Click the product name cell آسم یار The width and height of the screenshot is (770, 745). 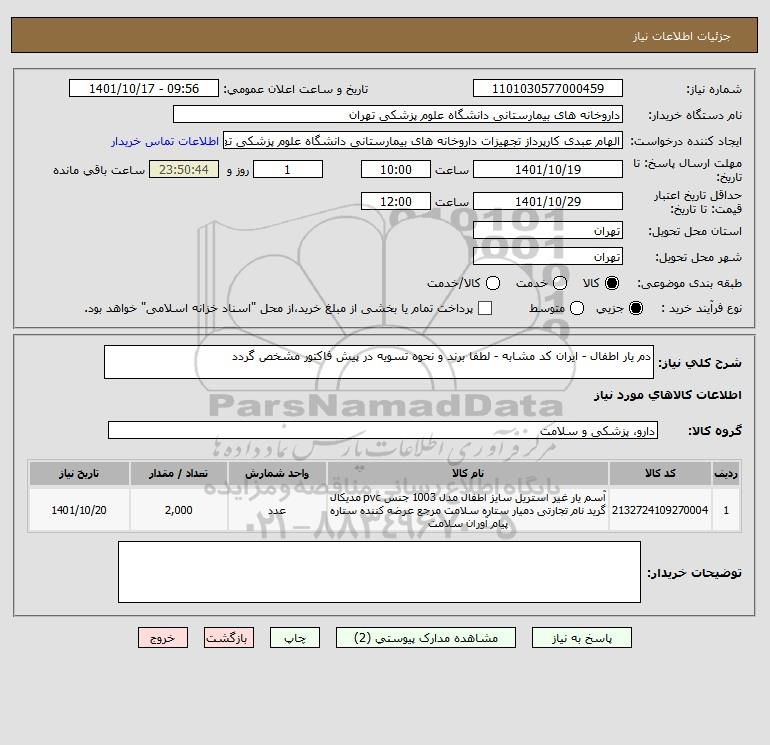click(x=468, y=510)
